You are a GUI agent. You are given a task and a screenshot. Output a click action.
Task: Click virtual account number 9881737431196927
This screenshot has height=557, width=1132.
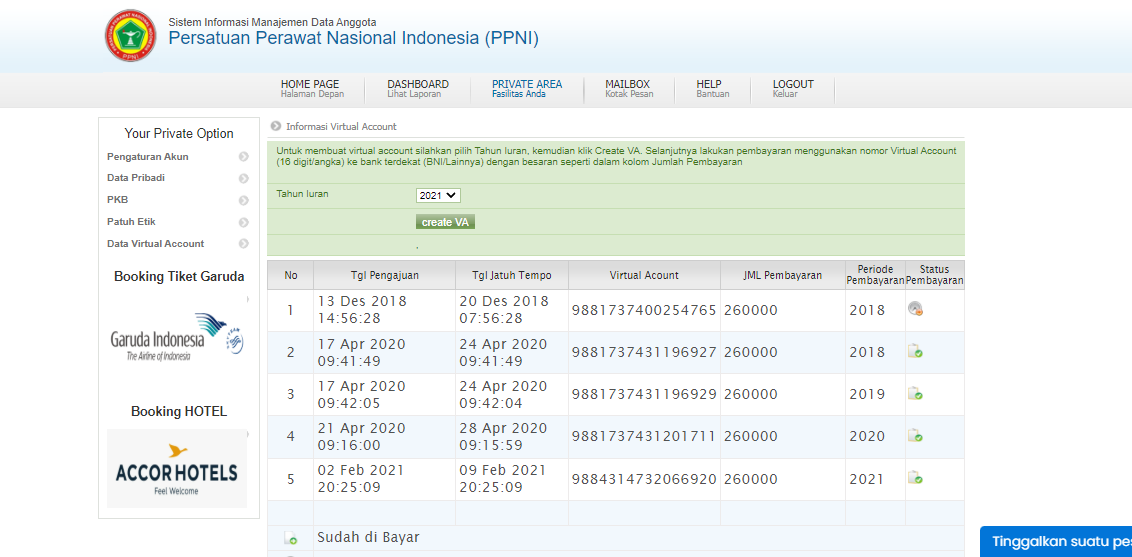644,352
